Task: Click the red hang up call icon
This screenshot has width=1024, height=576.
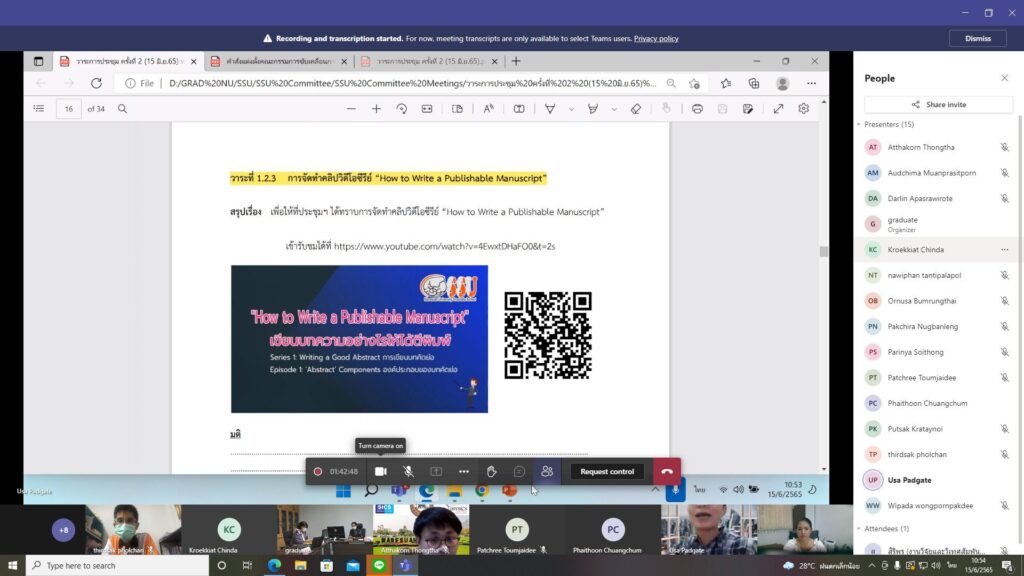Action: (x=667, y=472)
